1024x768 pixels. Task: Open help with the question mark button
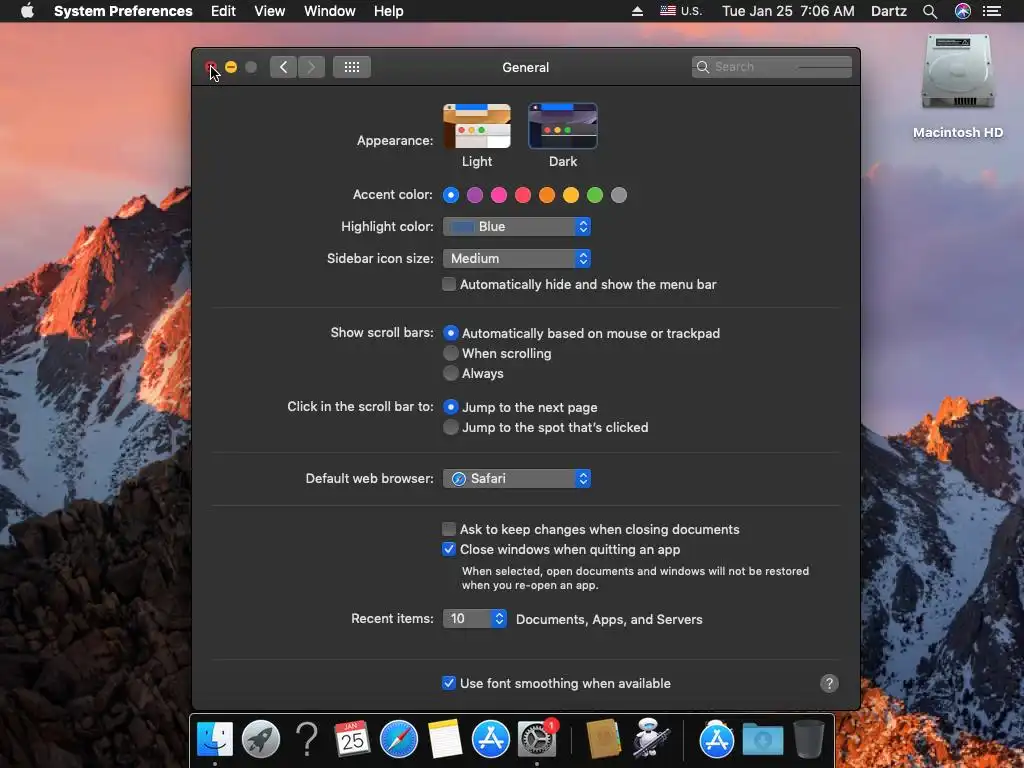pos(829,683)
